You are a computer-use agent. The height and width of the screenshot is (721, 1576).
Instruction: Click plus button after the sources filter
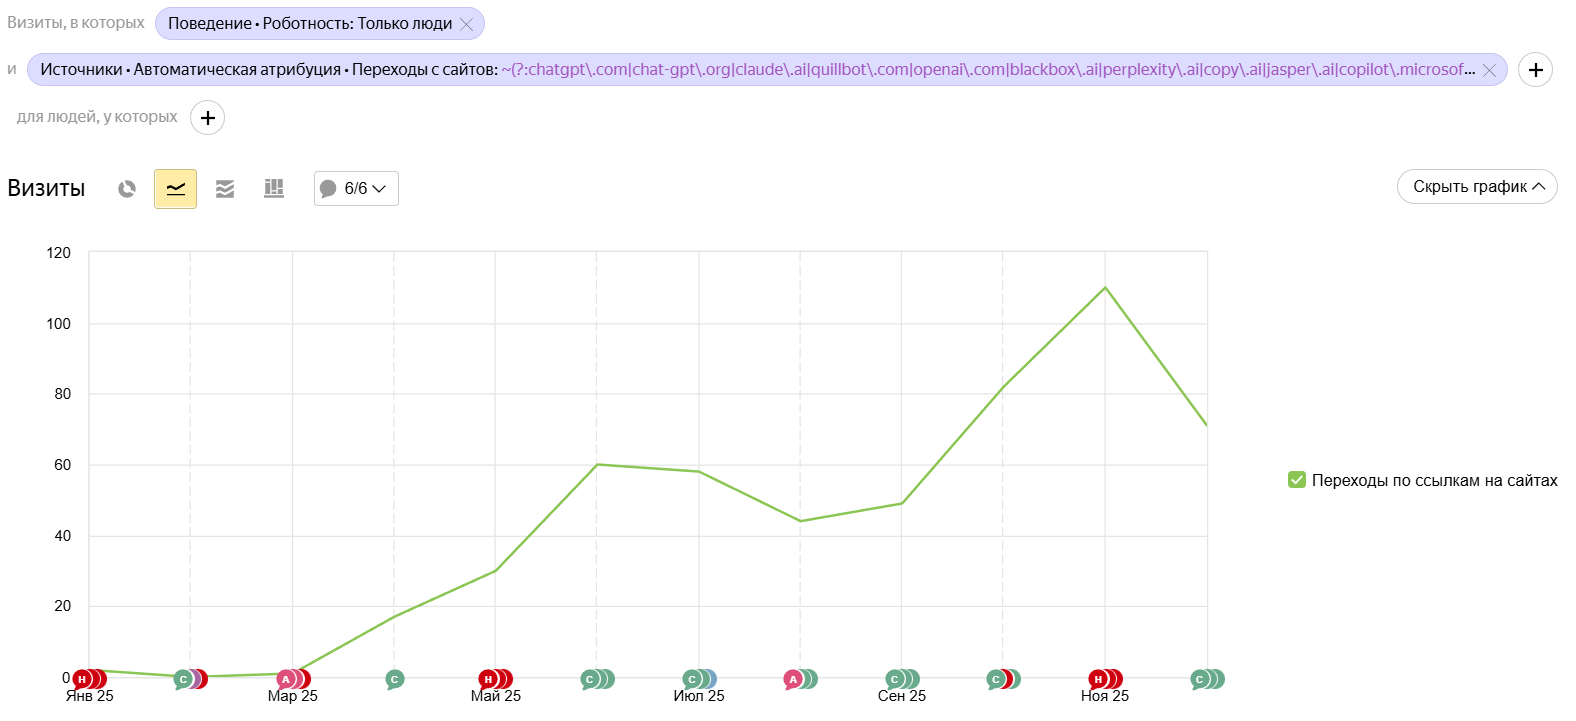coord(1535,70)
